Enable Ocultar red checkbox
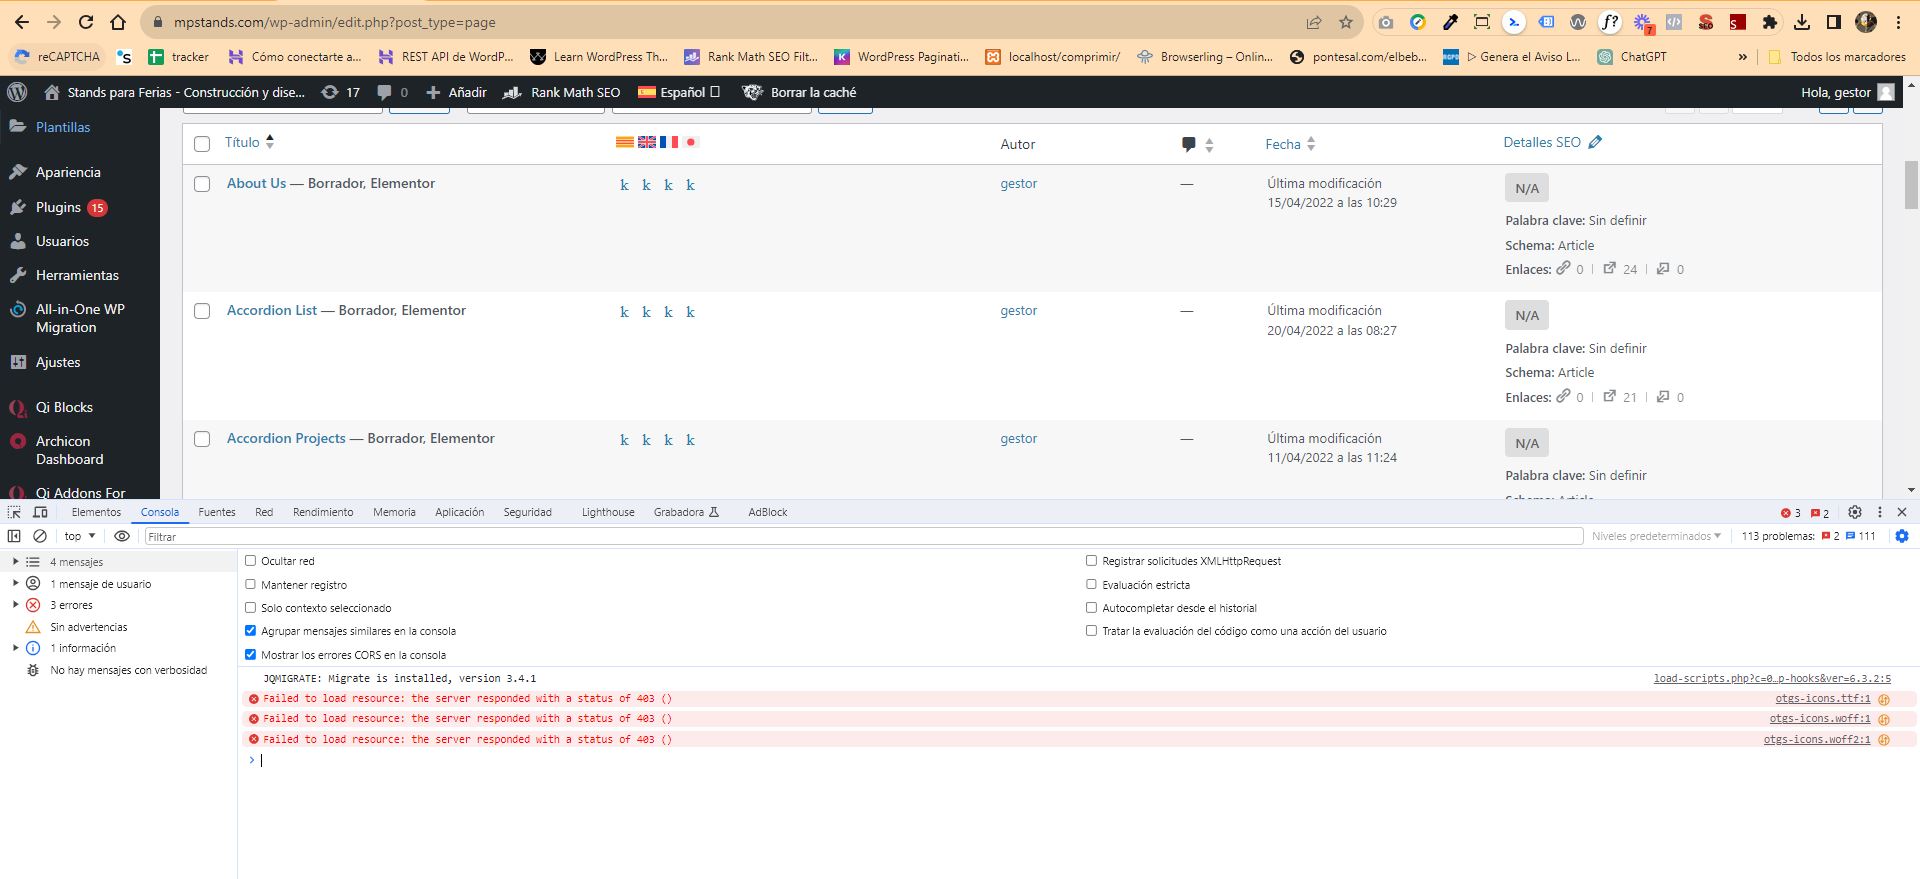 point(251,561)
